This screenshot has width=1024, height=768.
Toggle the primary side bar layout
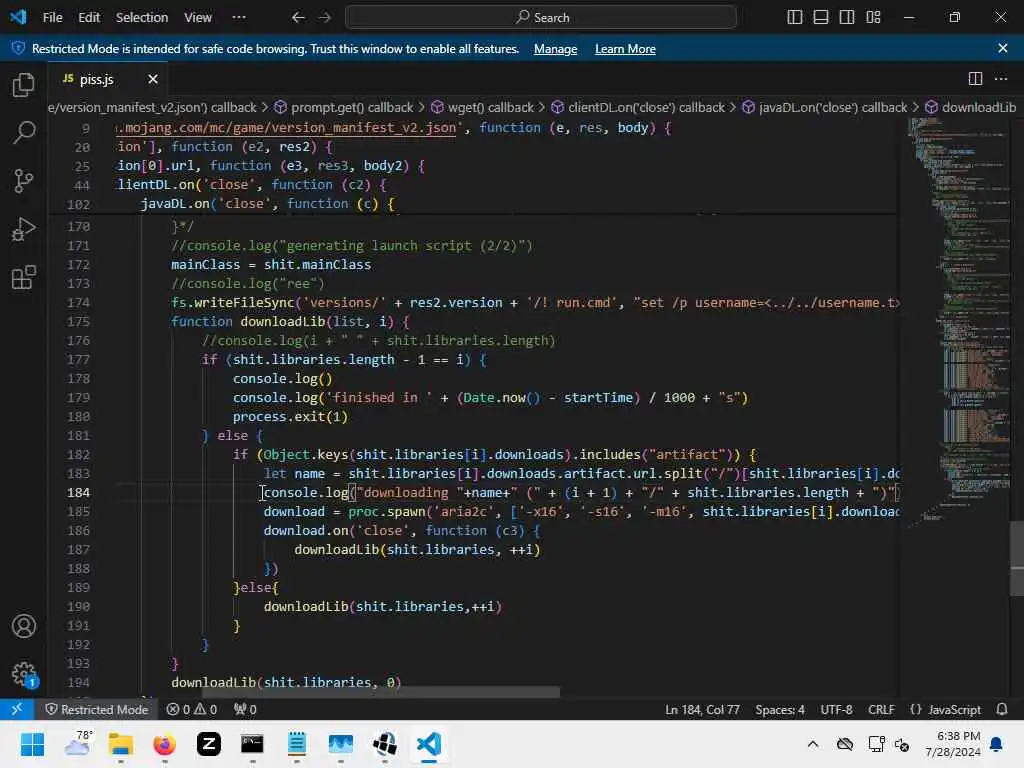(x=795, y=18)
